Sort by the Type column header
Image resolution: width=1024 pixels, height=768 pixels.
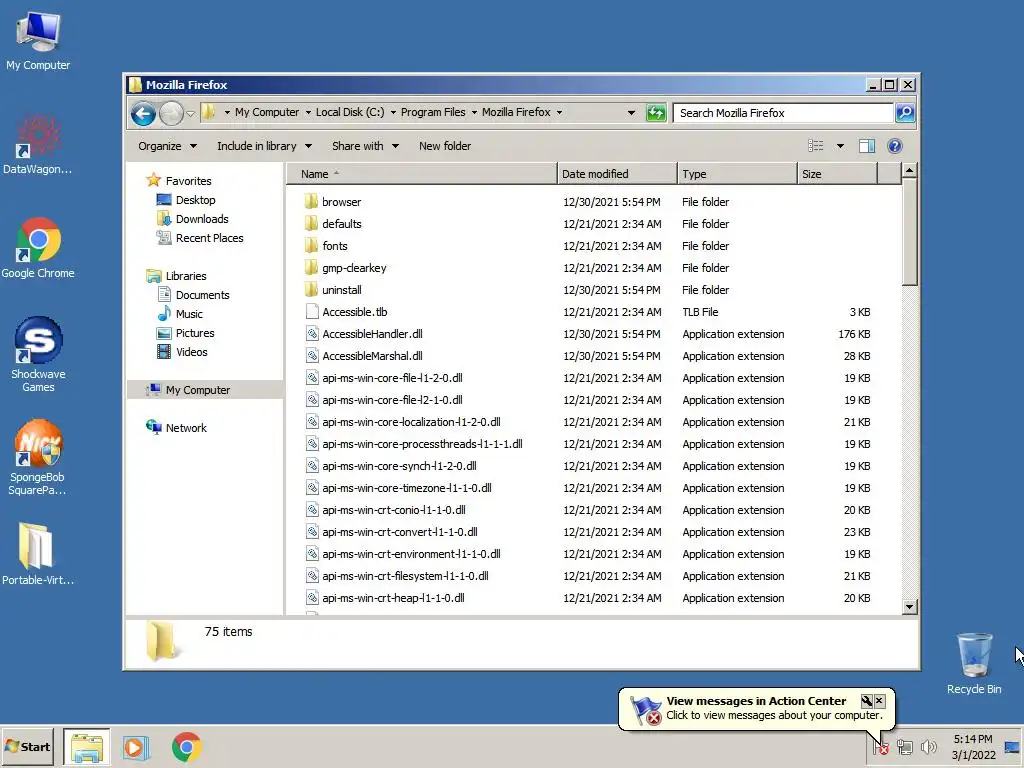point(737,174)
